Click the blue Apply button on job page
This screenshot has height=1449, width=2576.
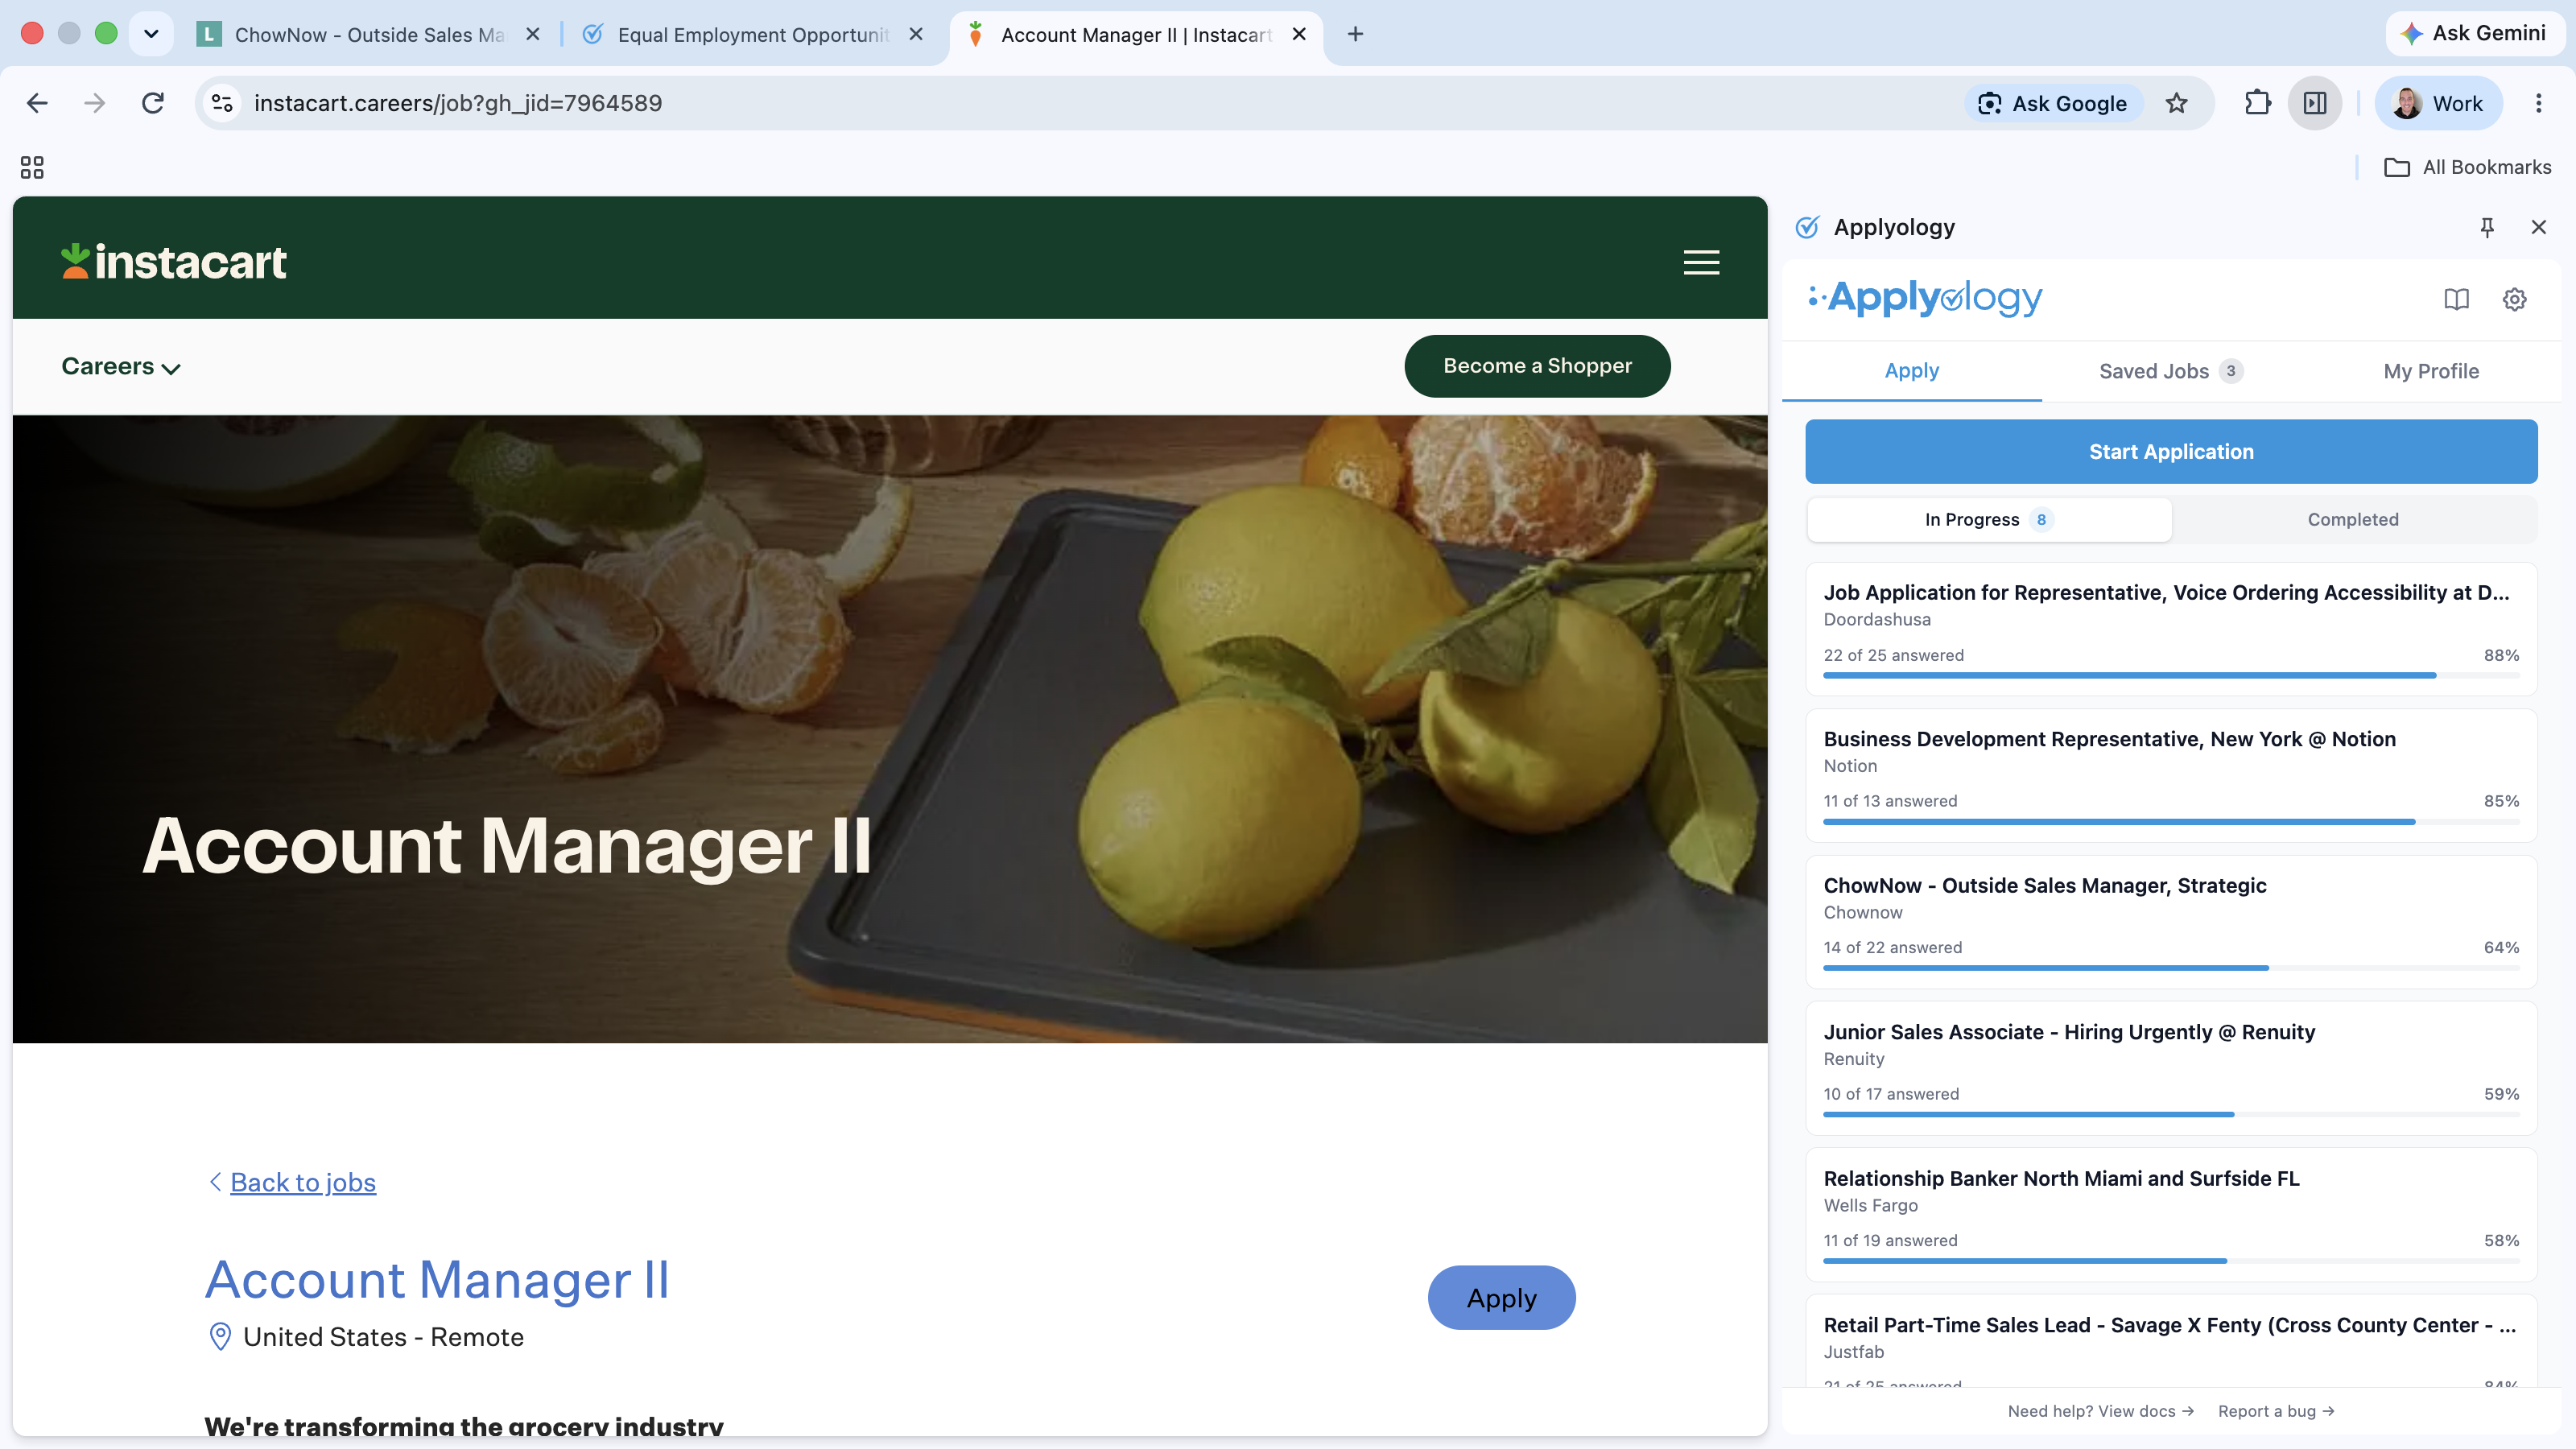point(1501,1297)
